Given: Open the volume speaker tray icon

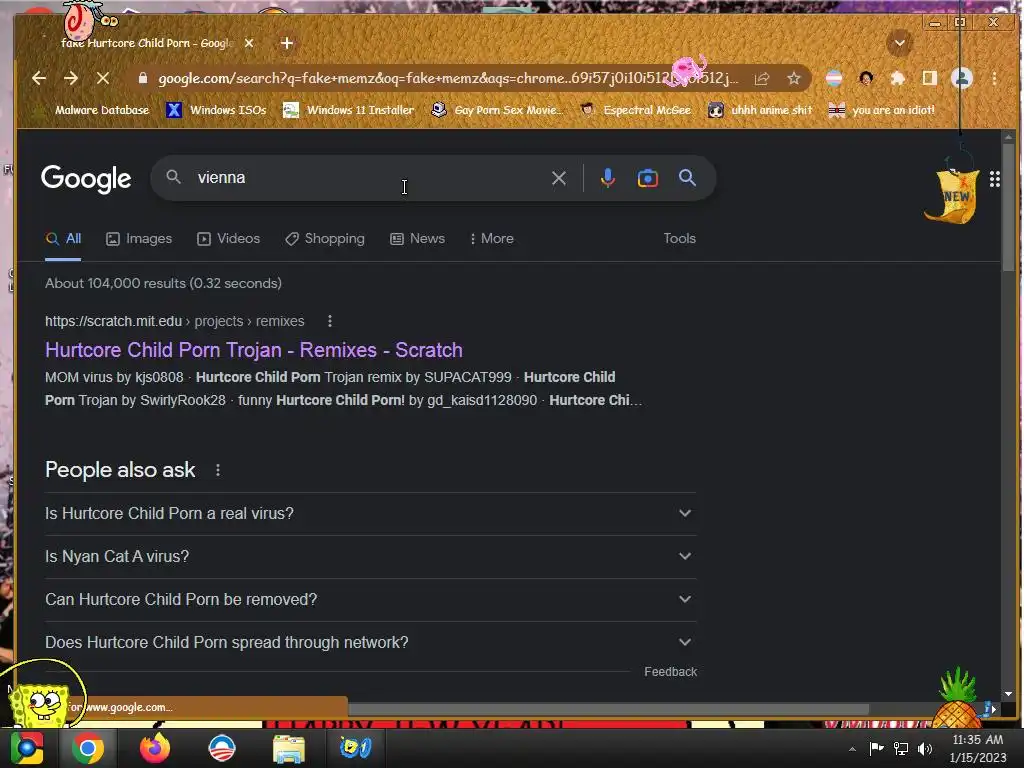Looking at the screenshot, I should click(925, 748).
